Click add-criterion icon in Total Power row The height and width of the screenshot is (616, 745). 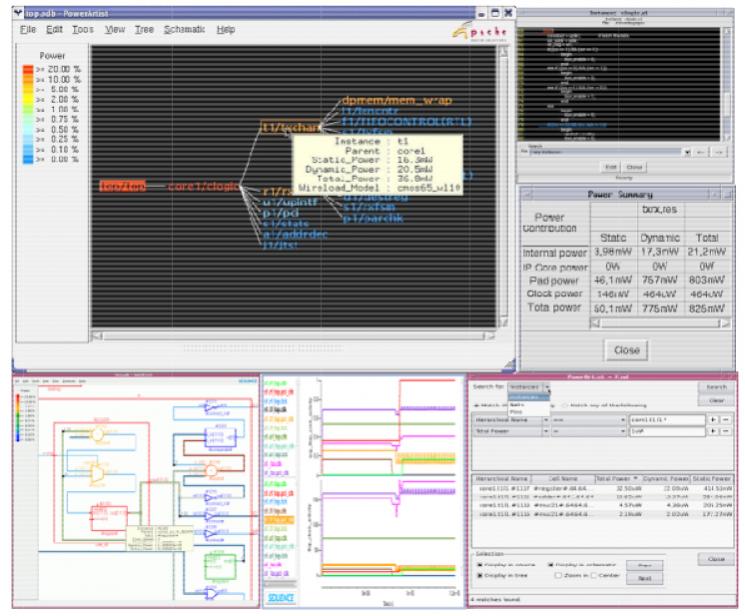713,431
